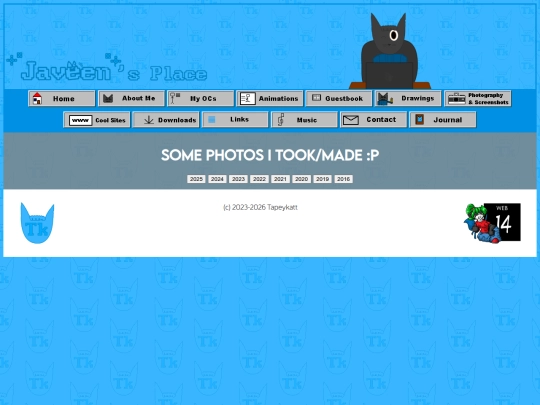Image resolution: width=540 pixels, height=405 pixels.
Task: Click the blue Tk cat logo in footer
Action: pyautogui.click(x=37, y=223)
